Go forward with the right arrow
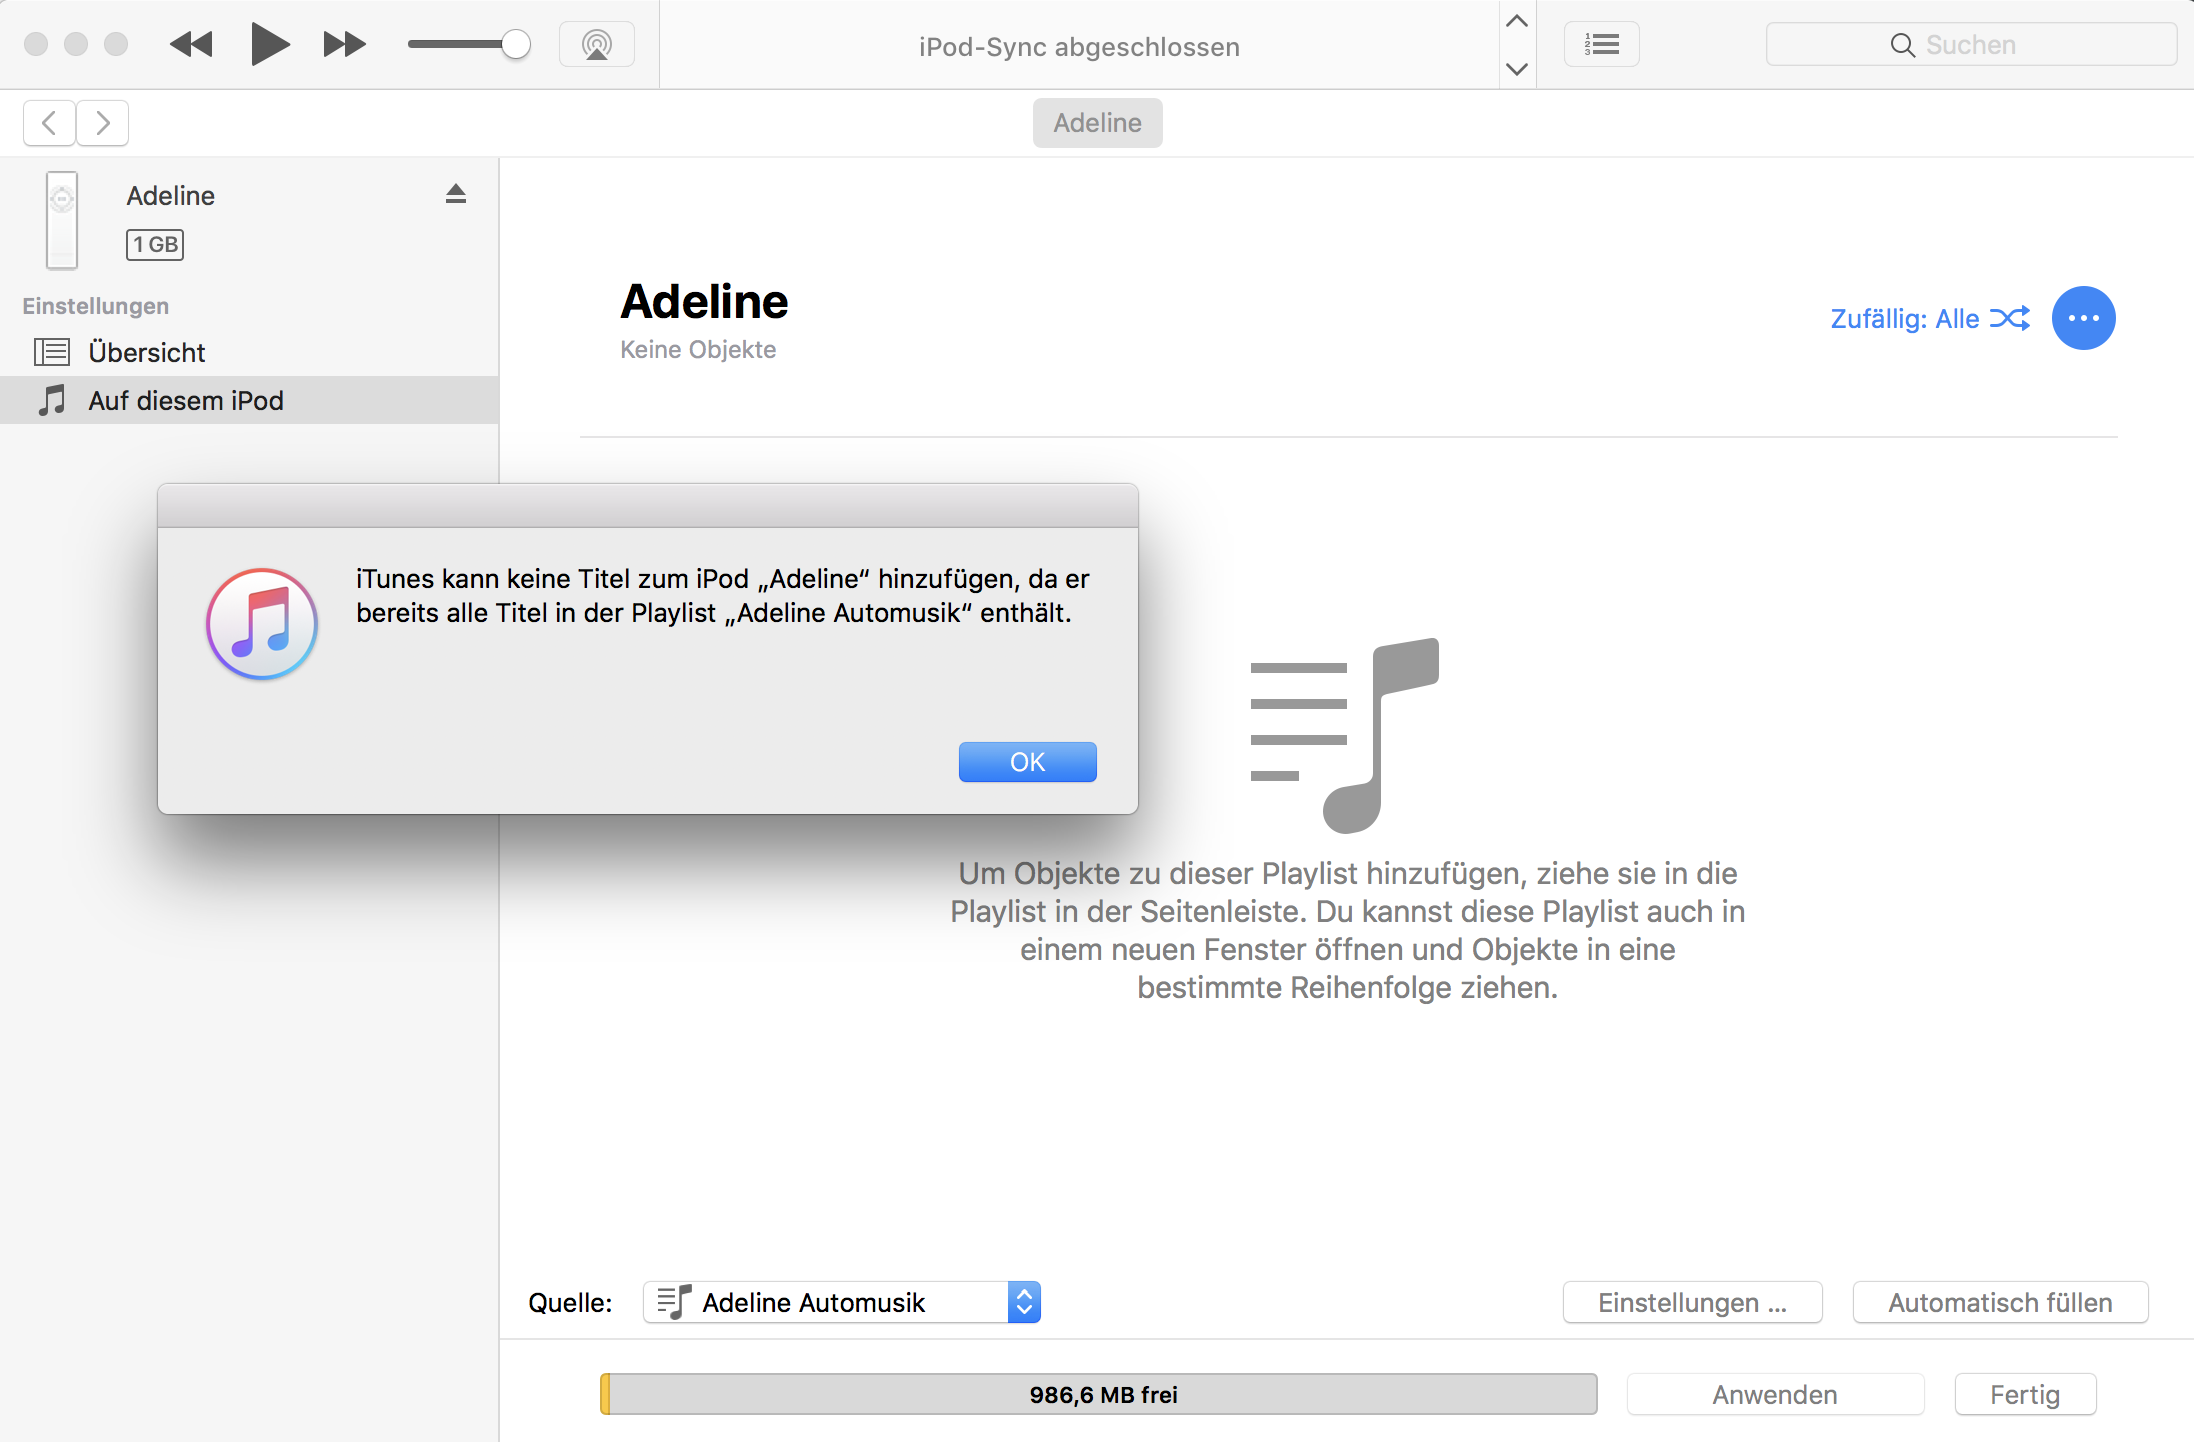This screenshot has height=1442, width=2194. click(103, 123)
